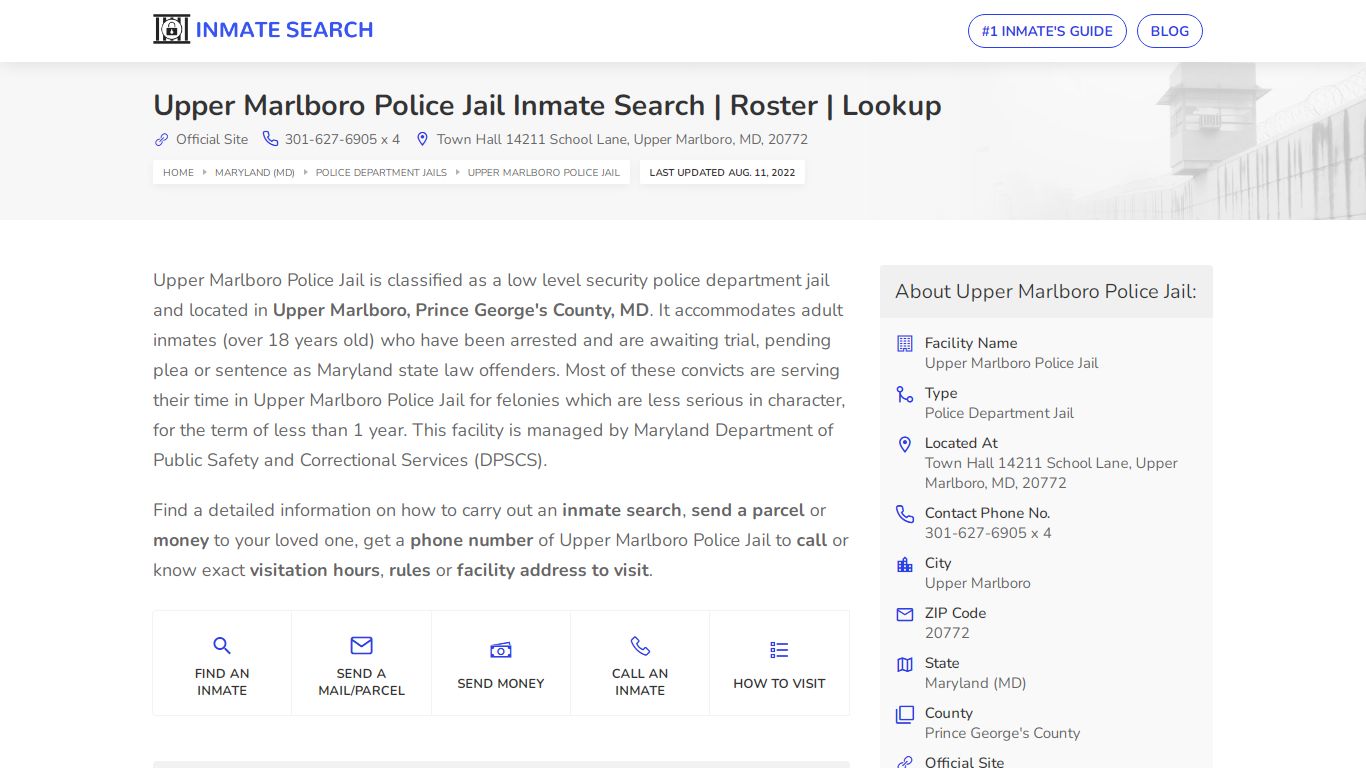
Task: Click the phone icon beside Contact Phone No.
Action: [x=905, y=514]
